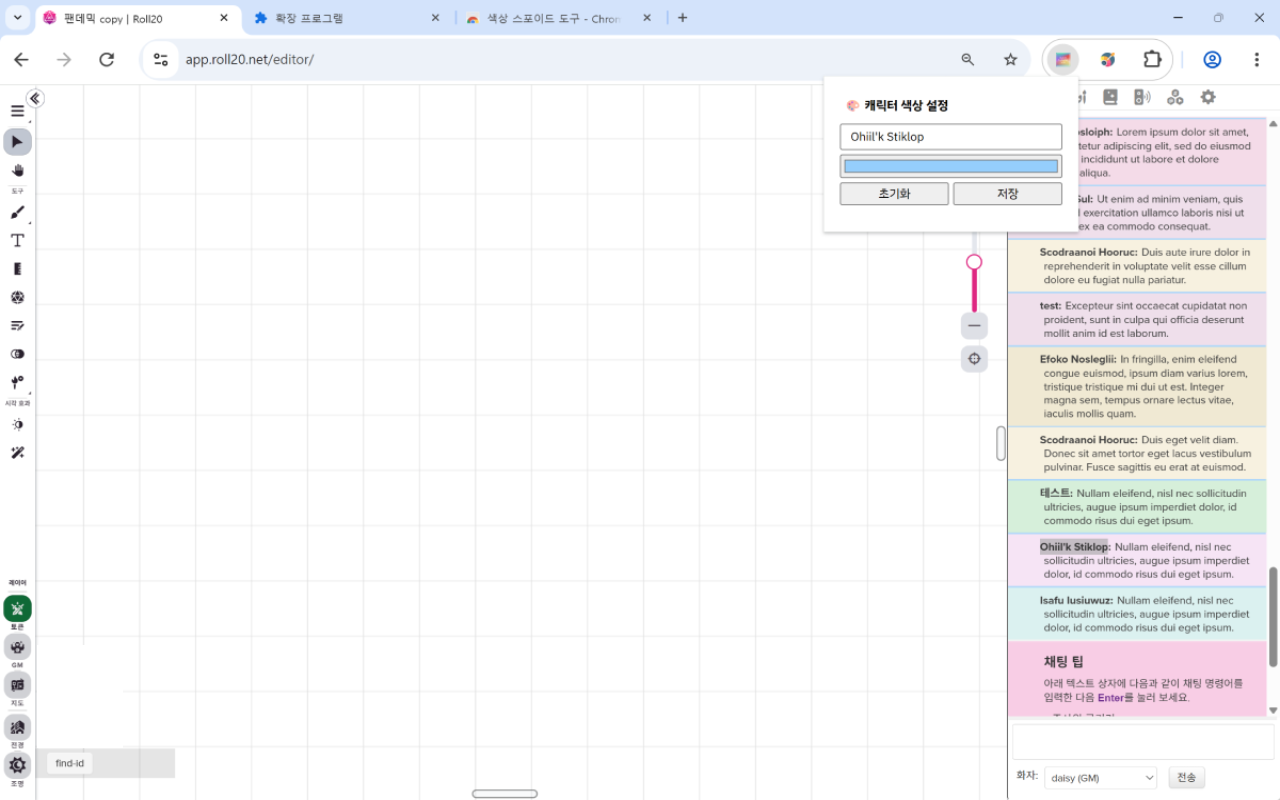
Task: Open the 화자 speaker dropdown daisy (GM)
Action: click(1100, 778)
